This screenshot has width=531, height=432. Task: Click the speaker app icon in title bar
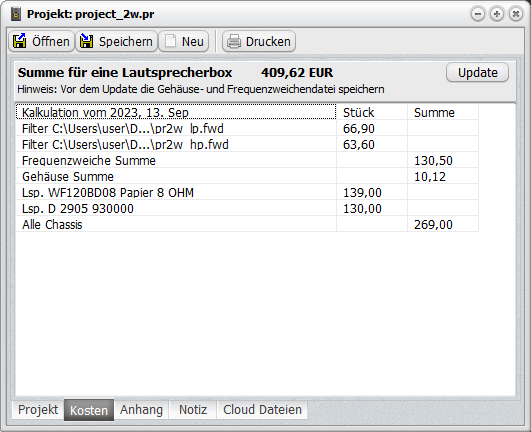click(x=16, y=14)
